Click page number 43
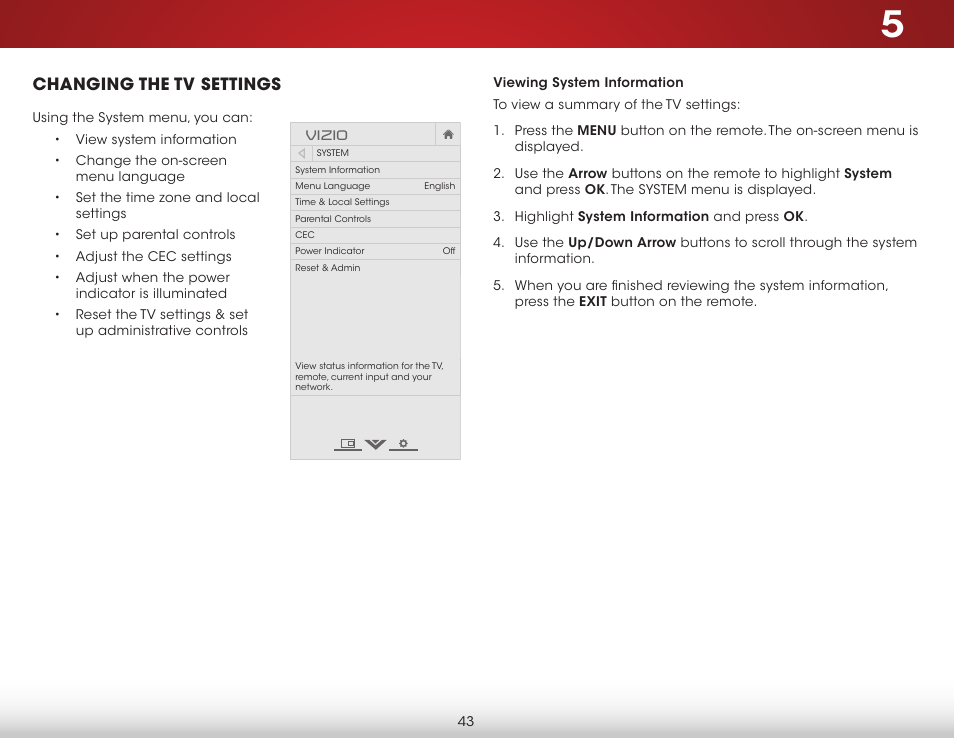Viewport: 954px width, 738px height. (465, 721)
